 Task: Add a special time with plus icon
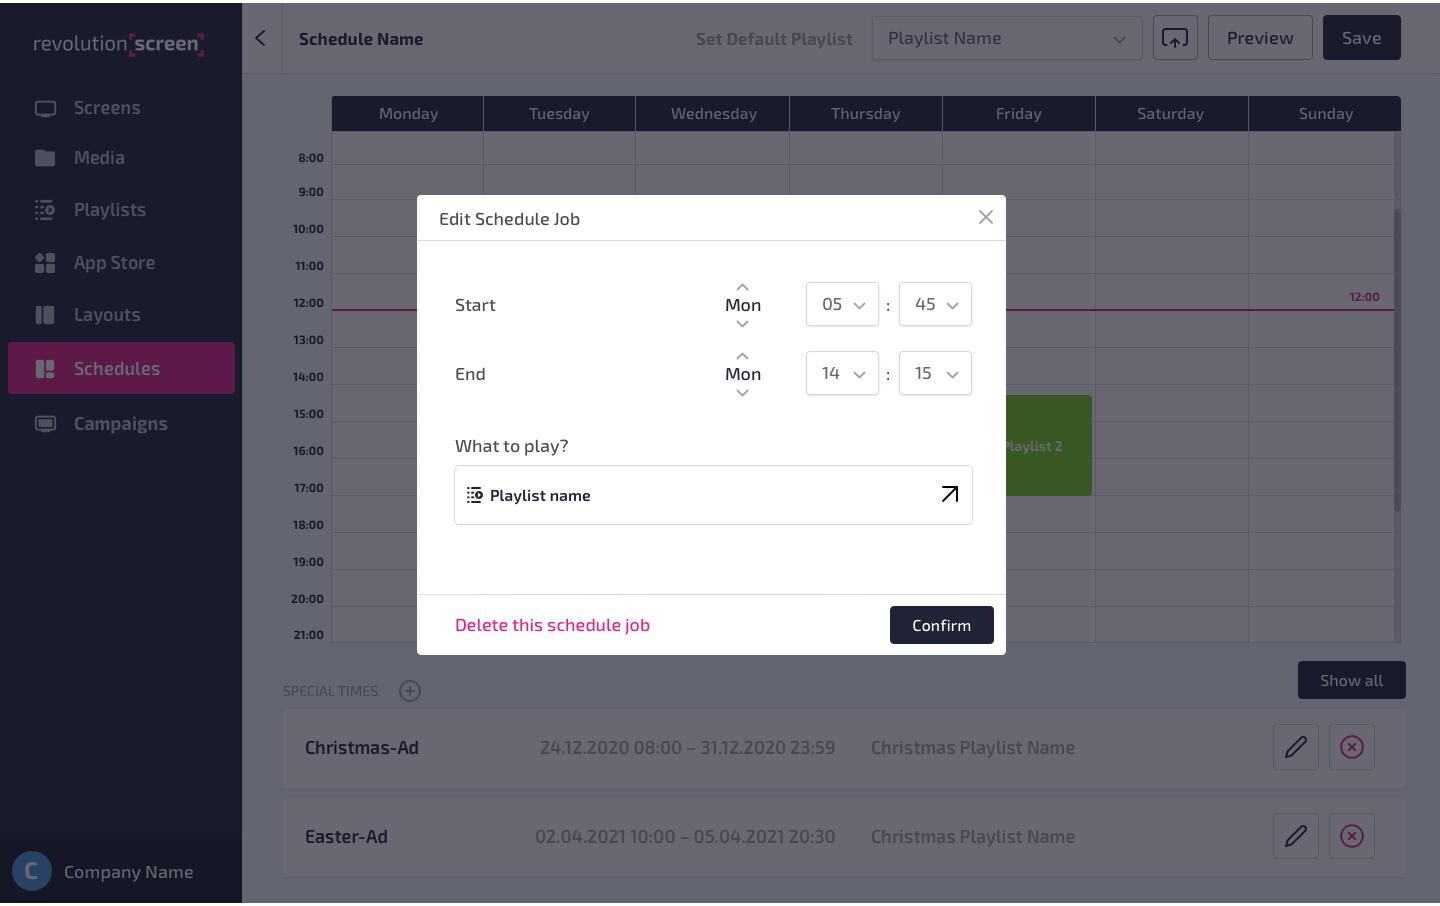(410, 691)
